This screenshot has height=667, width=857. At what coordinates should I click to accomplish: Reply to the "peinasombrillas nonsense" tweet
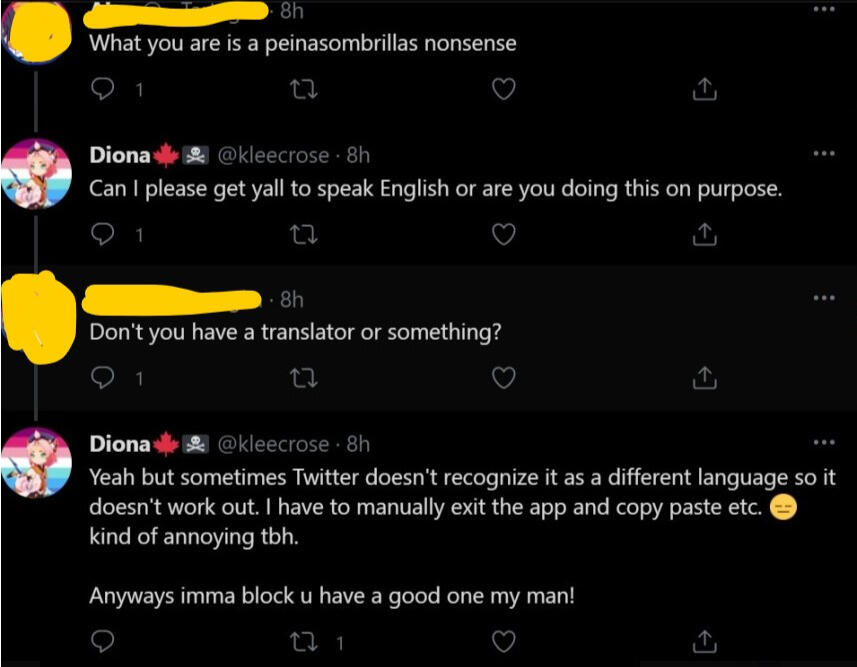[x=103, y=90]
